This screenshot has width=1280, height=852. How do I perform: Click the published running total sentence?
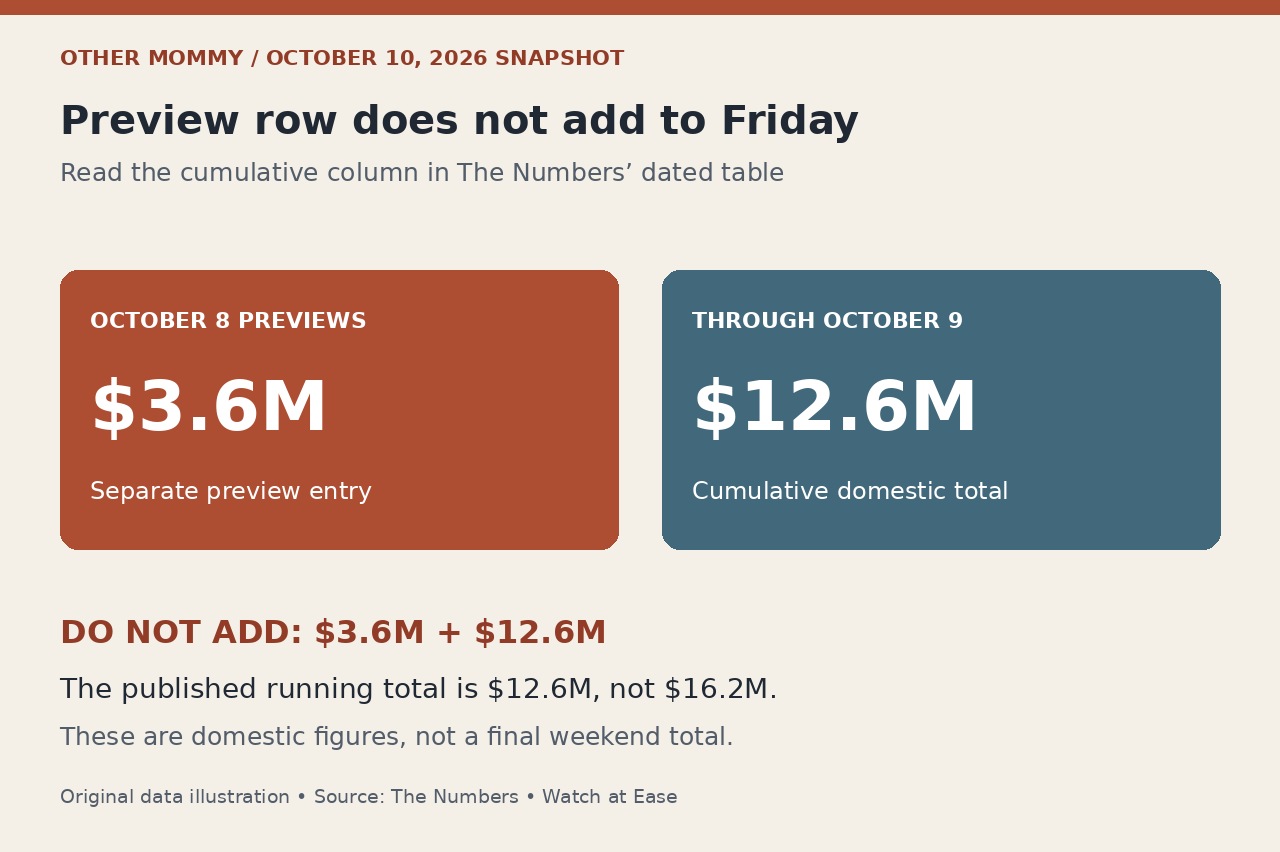[418, 690]
